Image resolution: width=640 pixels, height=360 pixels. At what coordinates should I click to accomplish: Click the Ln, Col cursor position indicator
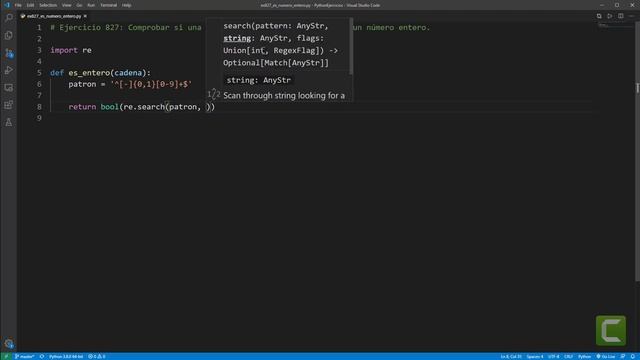[x=511, y=356]
